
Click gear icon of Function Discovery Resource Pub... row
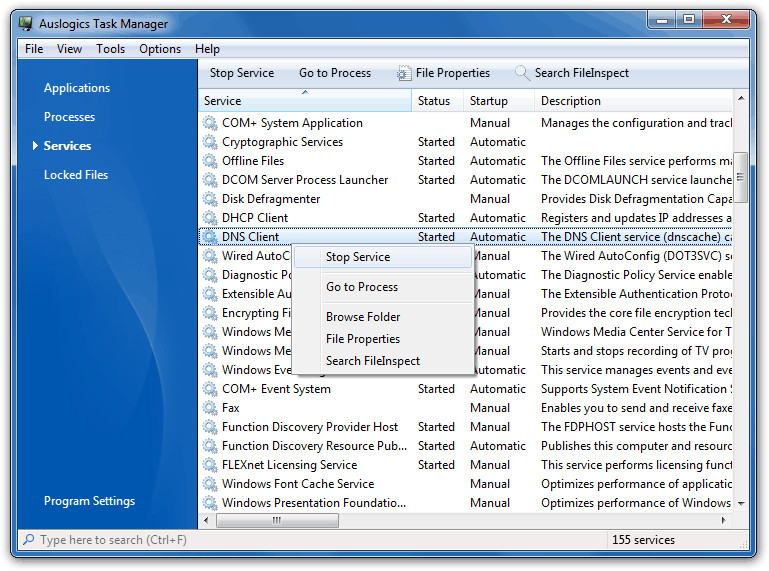click(x=210, y=446)
